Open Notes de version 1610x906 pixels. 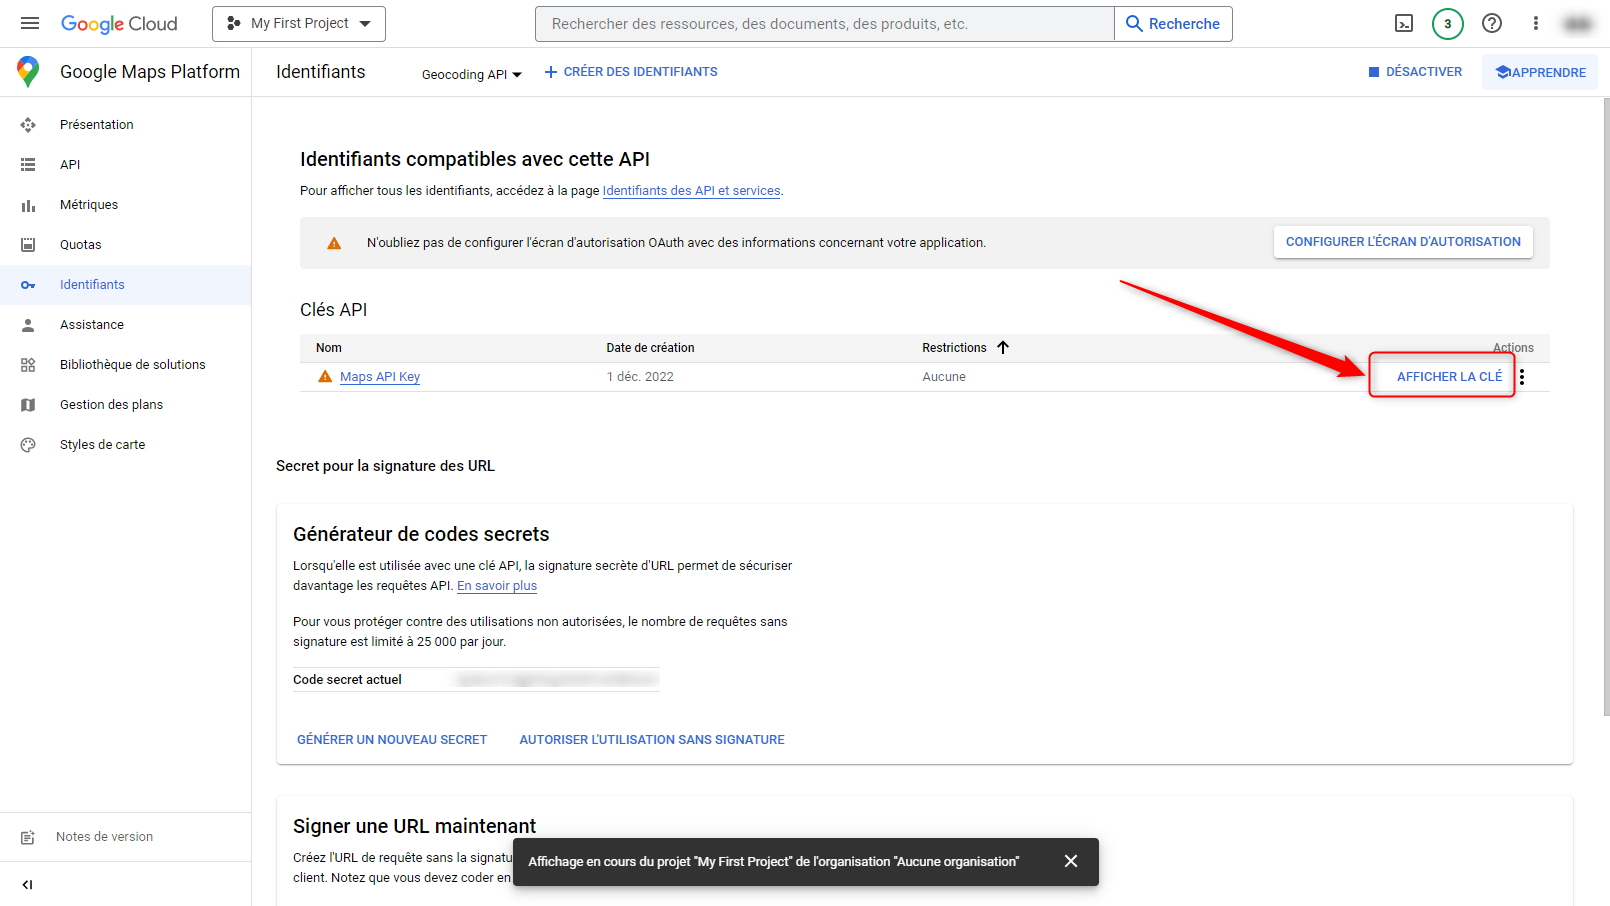click(x=104, y=837)
